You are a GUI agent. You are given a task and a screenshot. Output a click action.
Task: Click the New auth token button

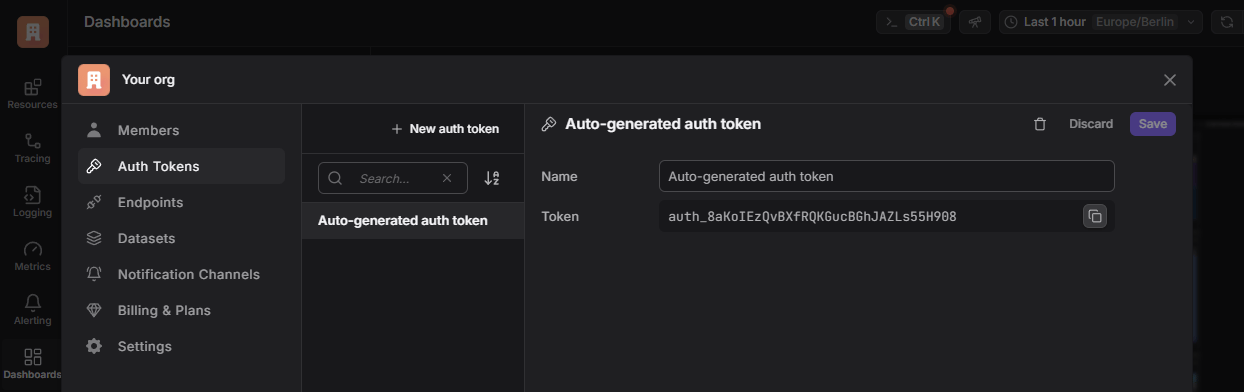(x=444, y=129)
